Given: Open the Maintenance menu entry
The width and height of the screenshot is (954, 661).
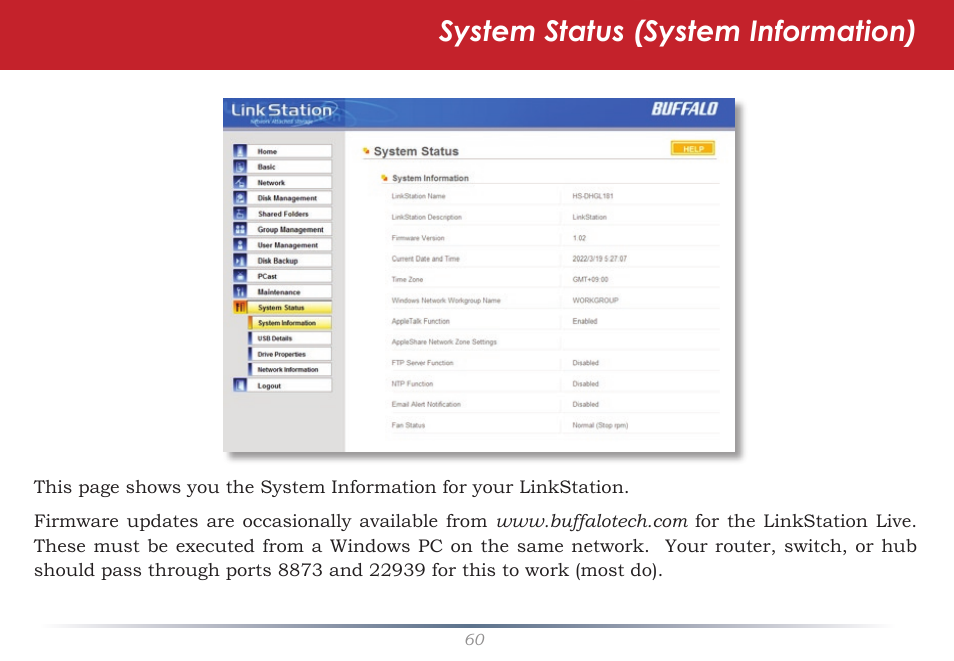Looking at the screenshot, I should [290, 292].
